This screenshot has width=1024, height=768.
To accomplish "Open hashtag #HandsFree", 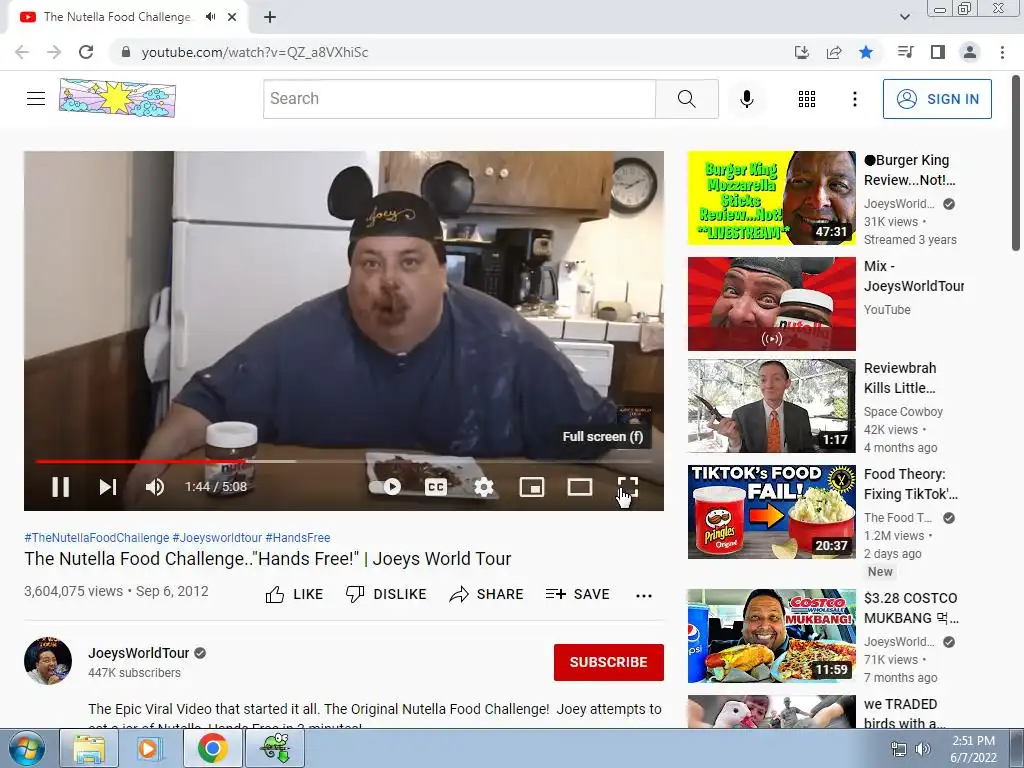I will point(298,537).
